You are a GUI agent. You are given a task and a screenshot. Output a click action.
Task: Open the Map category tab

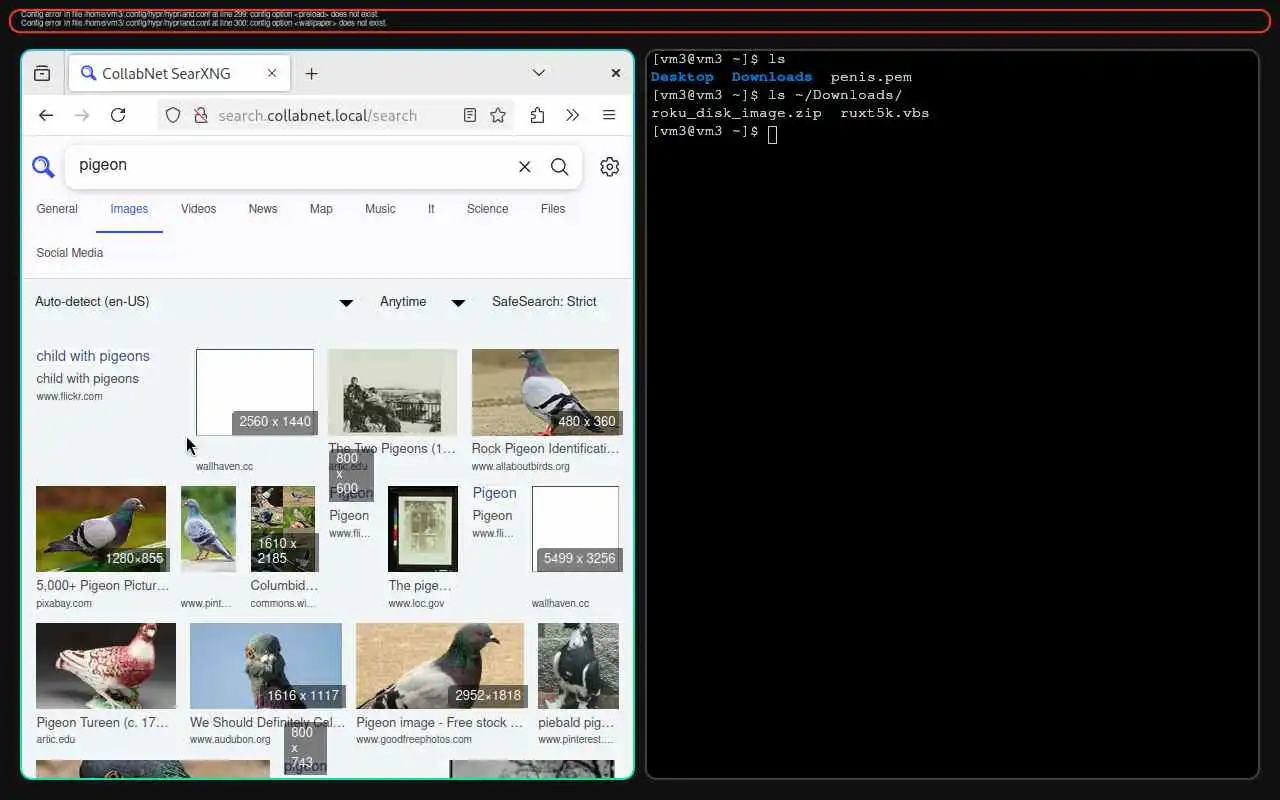[x=321, y=209]
